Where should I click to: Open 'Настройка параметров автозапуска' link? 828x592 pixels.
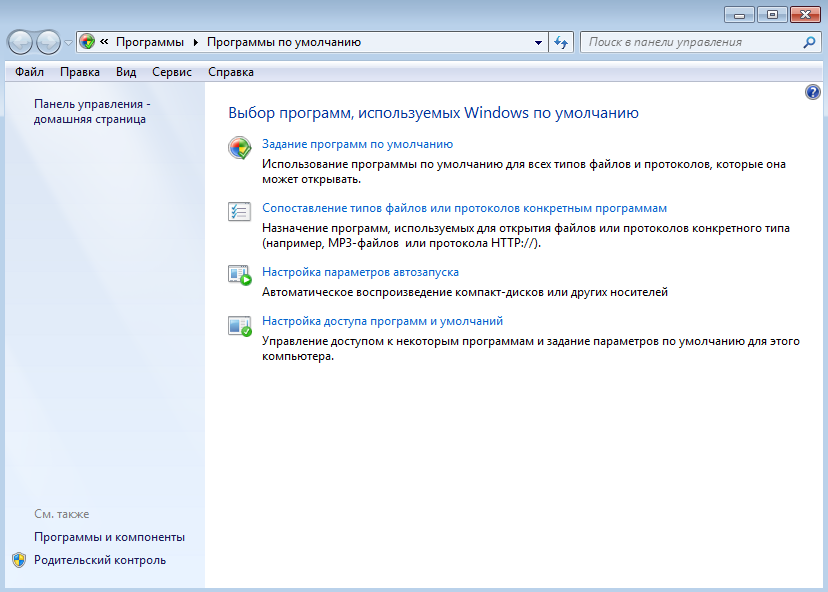point(361,272)
